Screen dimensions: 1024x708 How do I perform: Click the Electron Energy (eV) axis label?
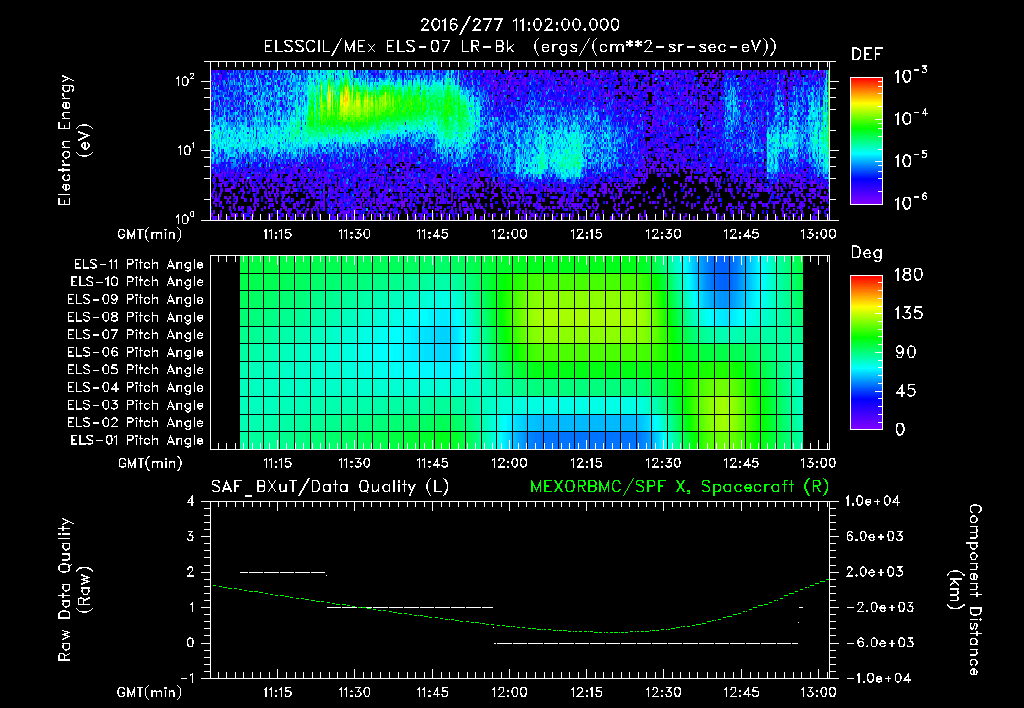[74, 140]
